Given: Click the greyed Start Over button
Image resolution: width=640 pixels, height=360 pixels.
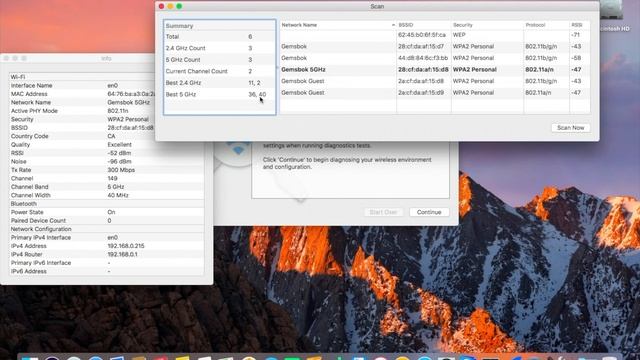Looking at the screenshot, I should pos(383,212).
